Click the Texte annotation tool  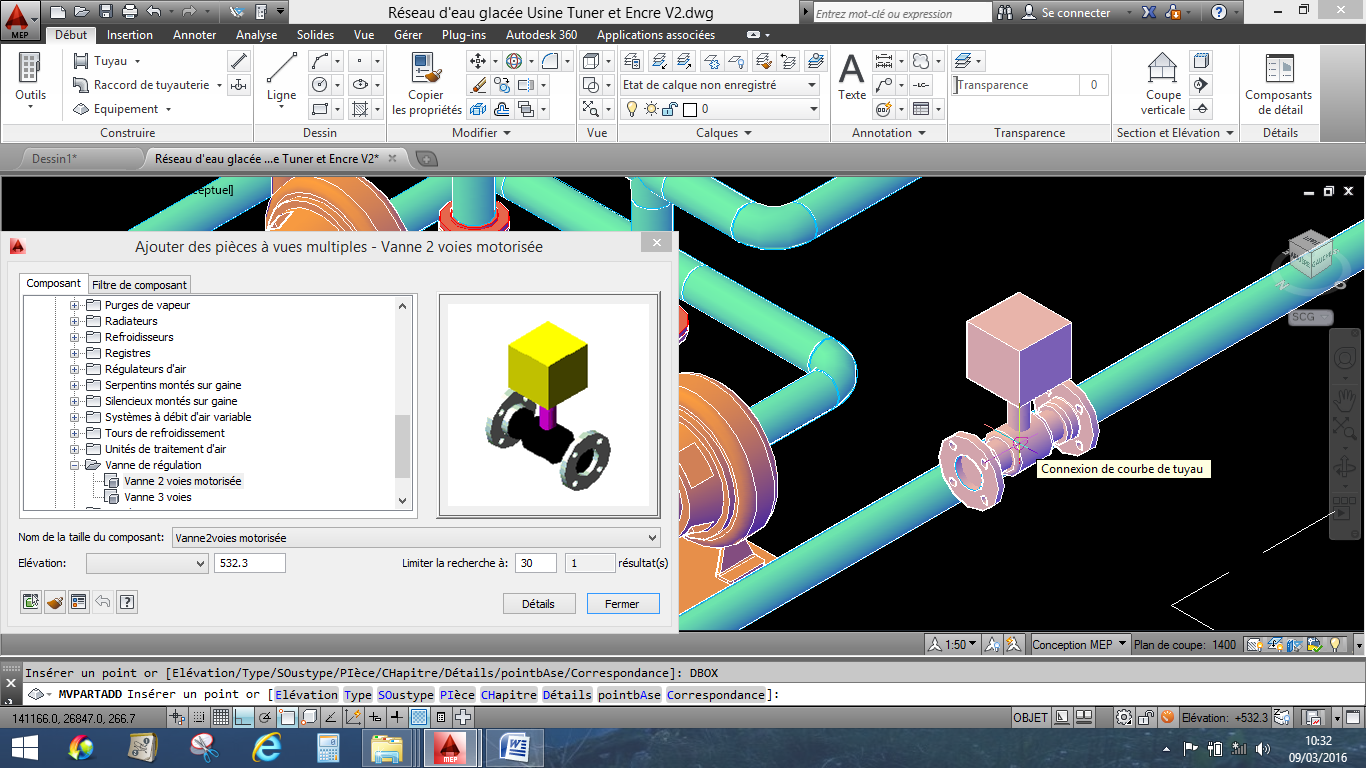851,76
